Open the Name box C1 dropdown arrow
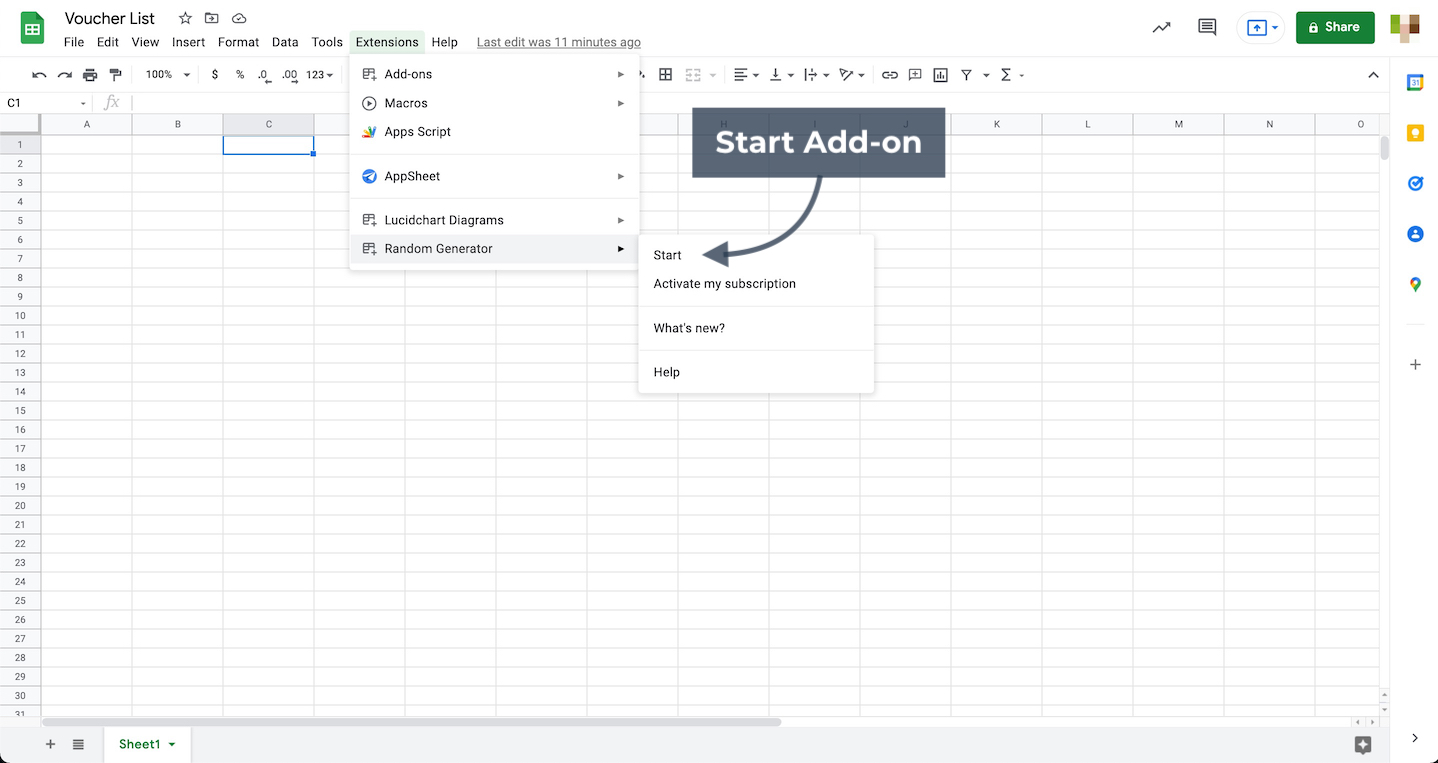The height and width of the screenshot is (763, 1438). click(x=83, y=103)
